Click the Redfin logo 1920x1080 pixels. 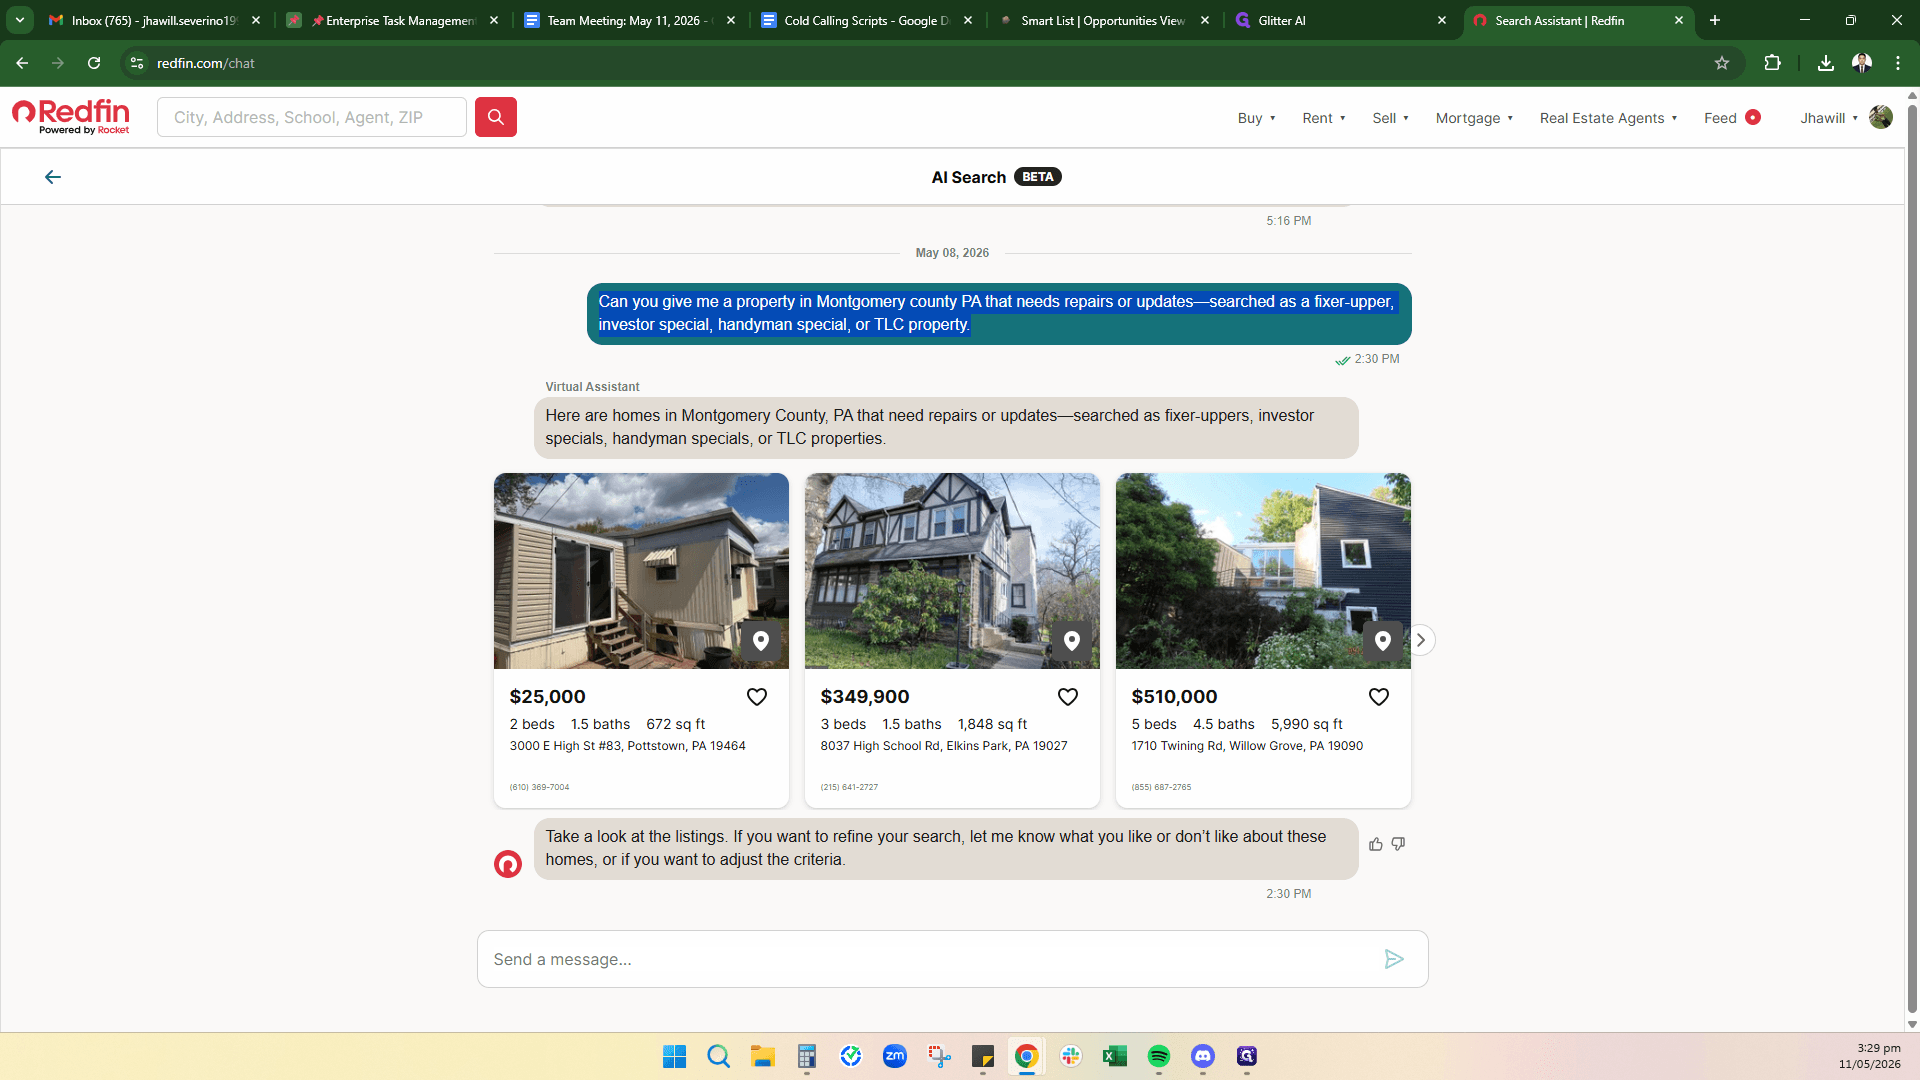71,117
